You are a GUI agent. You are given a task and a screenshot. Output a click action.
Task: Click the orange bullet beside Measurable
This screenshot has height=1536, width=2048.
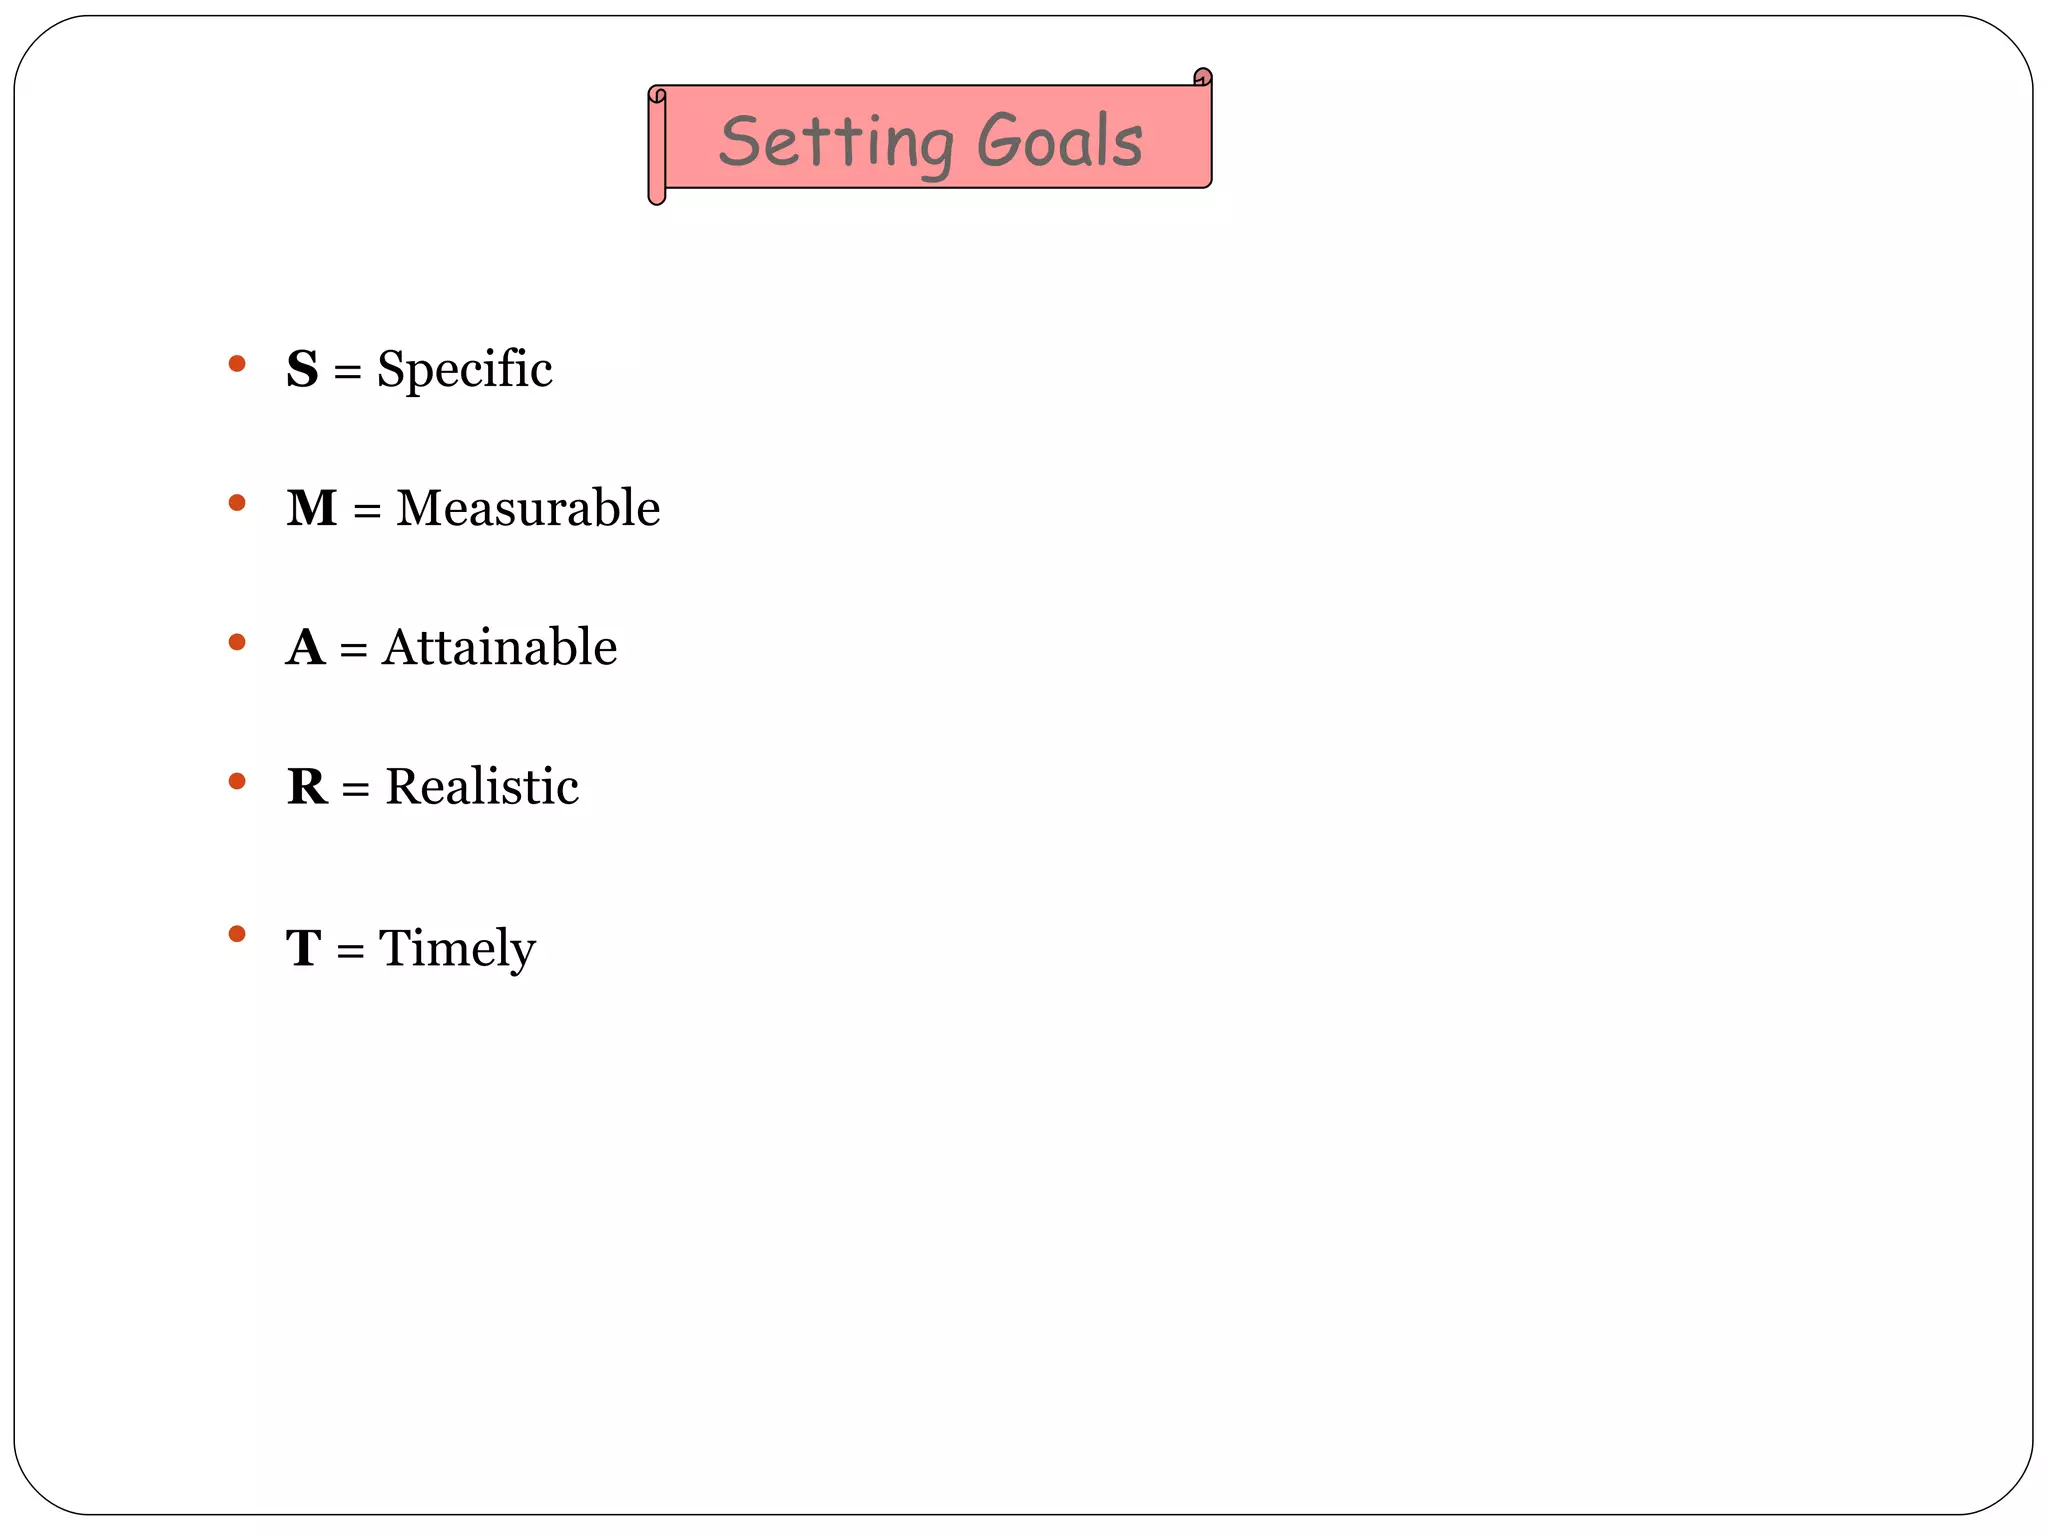[237, 502]
